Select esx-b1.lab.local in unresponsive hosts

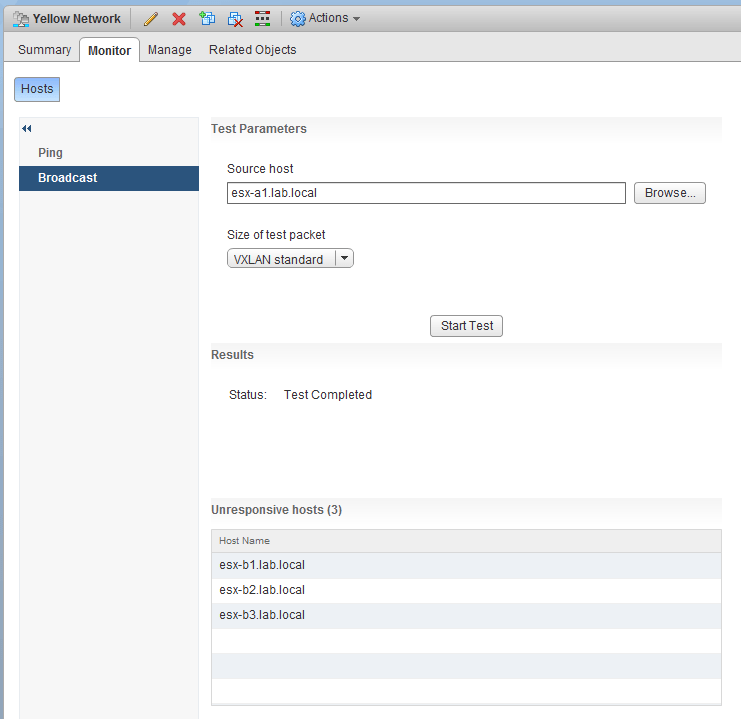(262, 565)
